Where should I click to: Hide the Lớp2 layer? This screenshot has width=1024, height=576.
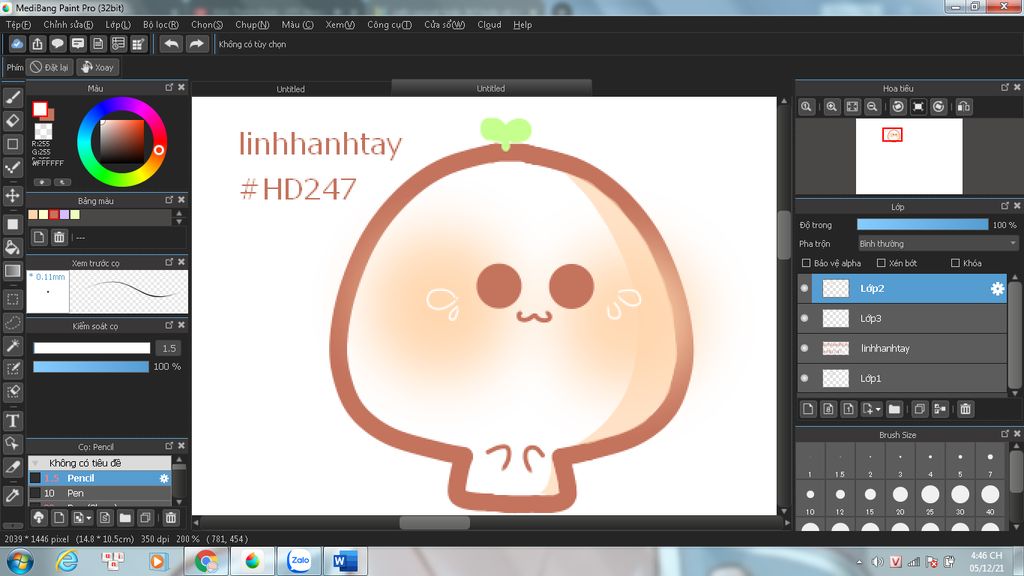point(805,288)
